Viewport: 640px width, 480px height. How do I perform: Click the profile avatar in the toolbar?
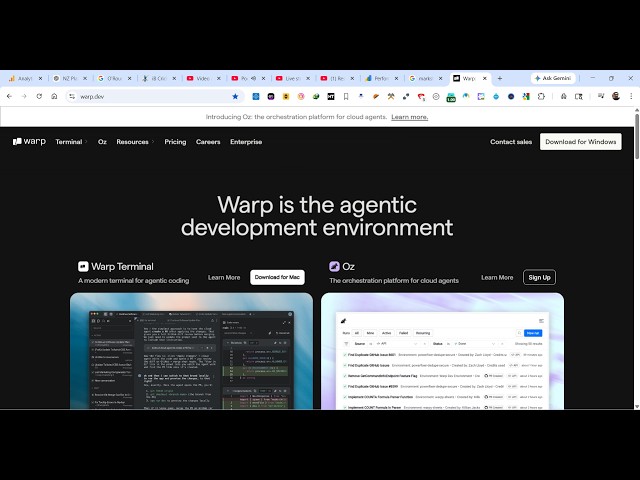pos(616,96)
